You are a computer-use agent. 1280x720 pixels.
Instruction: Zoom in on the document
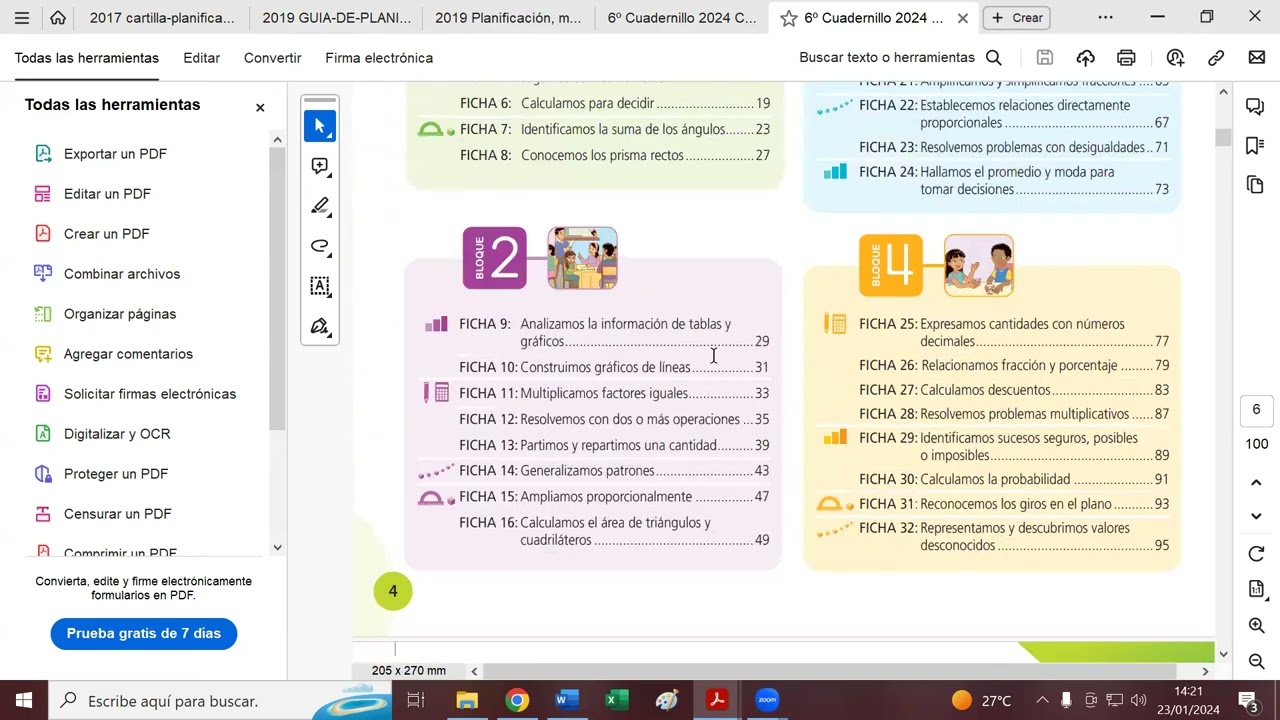pyautogui.click(x=1255, y=625)
